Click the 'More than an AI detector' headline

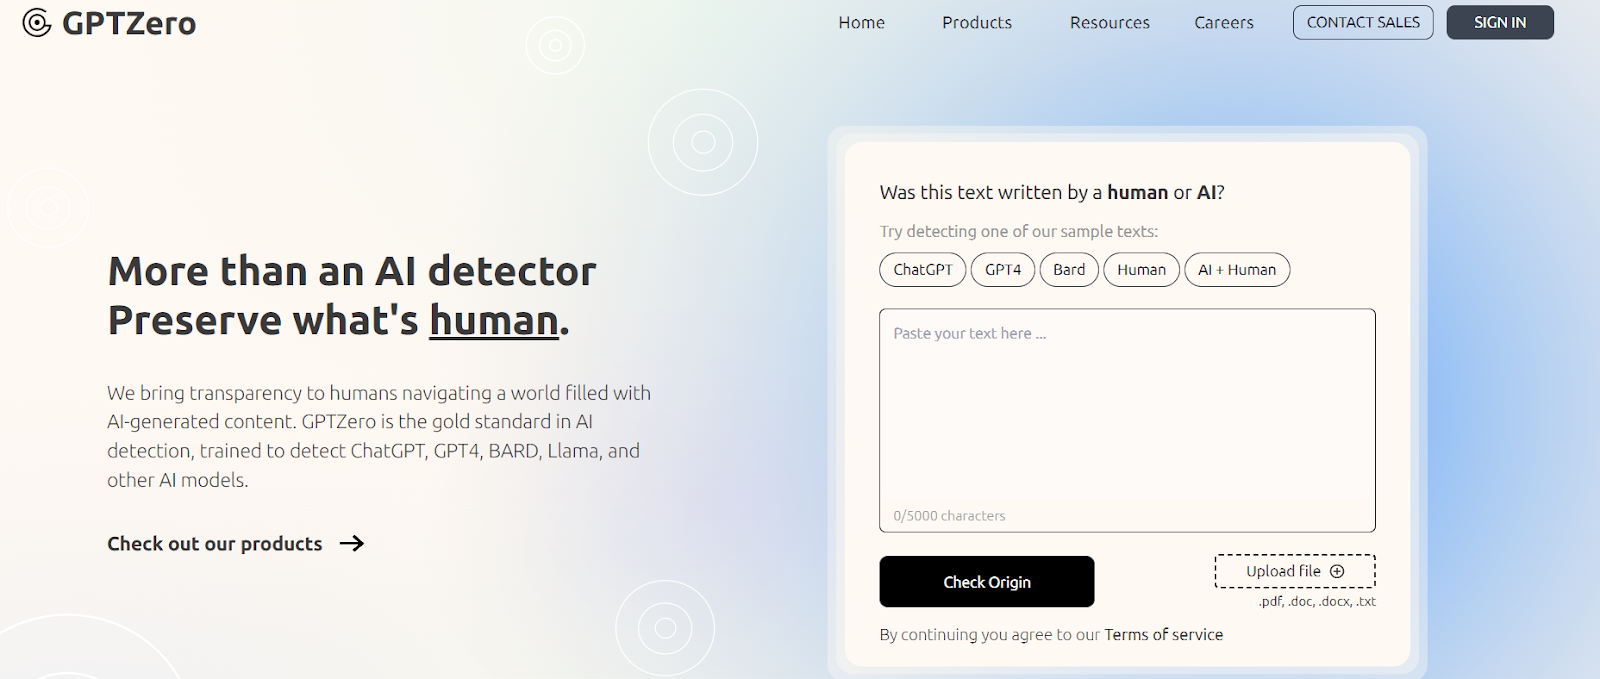352,271
